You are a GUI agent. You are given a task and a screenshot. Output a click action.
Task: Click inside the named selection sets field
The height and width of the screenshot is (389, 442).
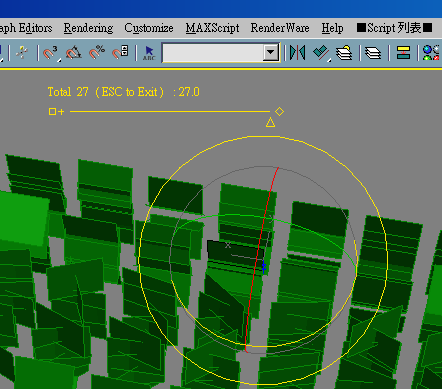point(213,53)
